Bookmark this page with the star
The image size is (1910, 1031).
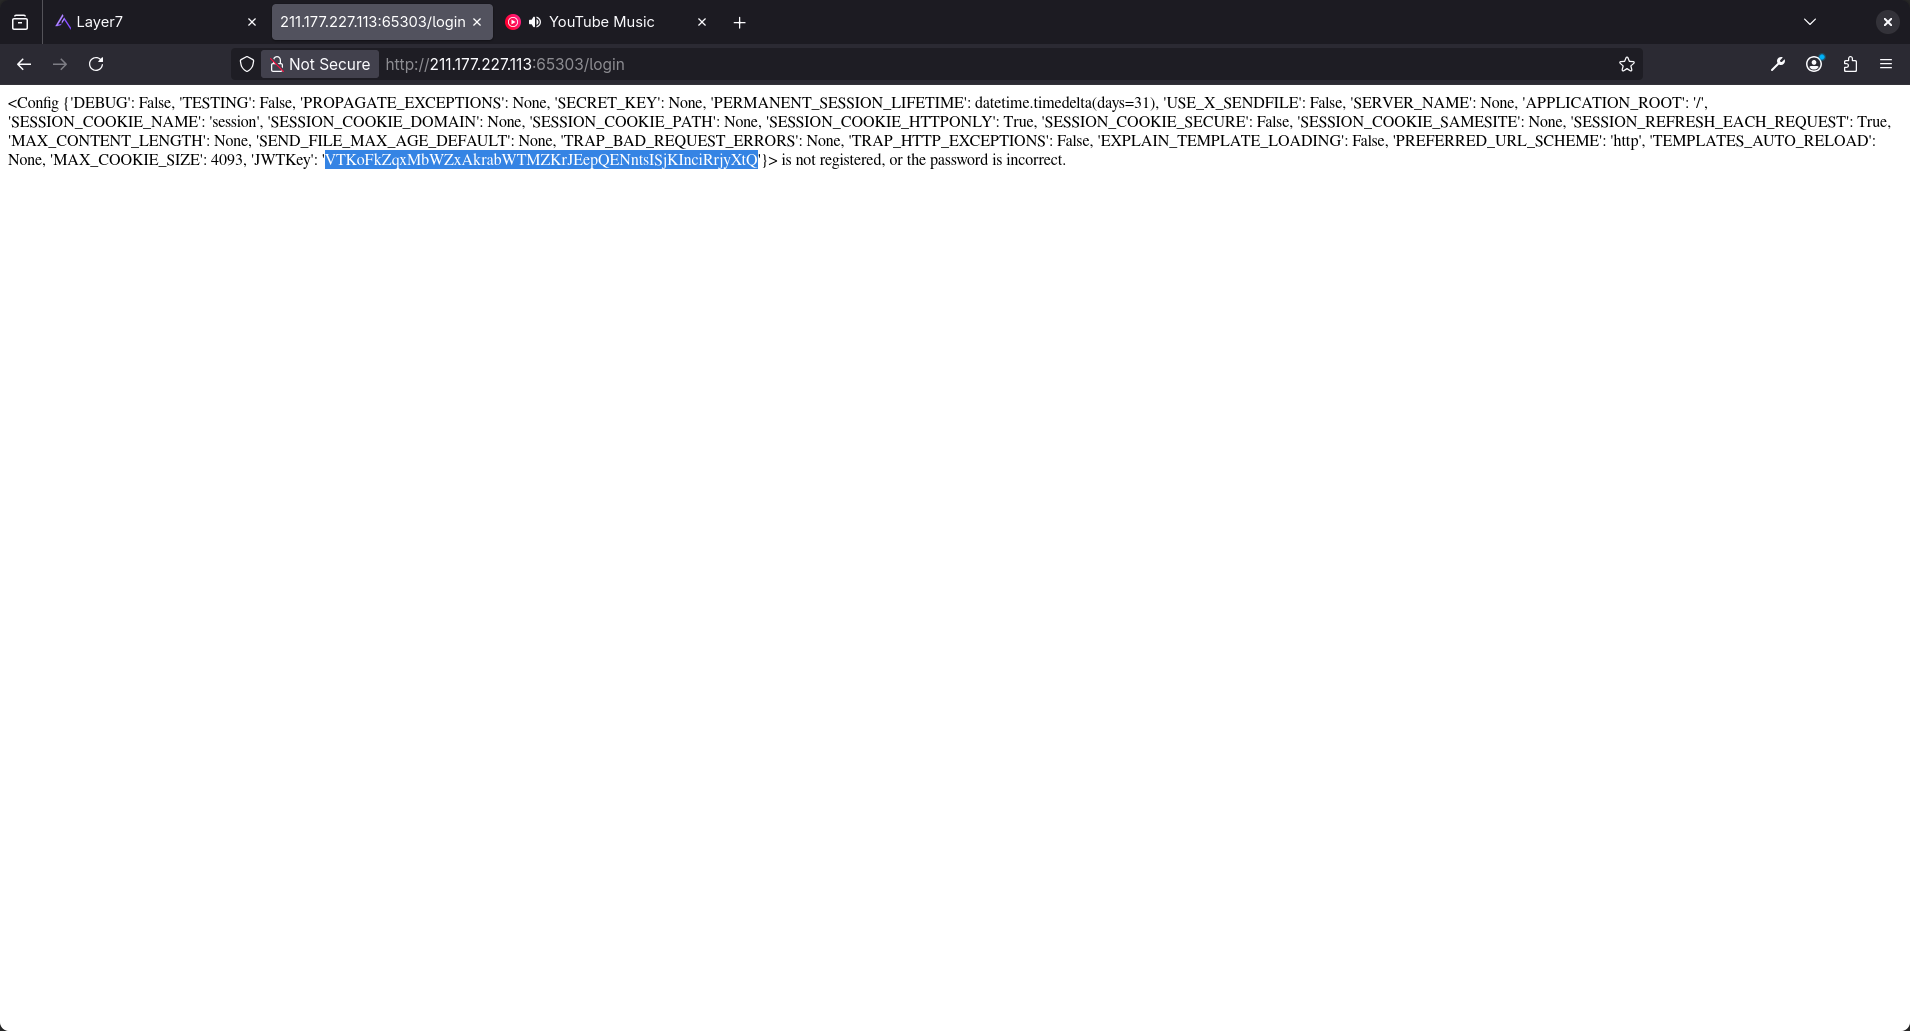pyautogui.click(x=1627, y=64)
